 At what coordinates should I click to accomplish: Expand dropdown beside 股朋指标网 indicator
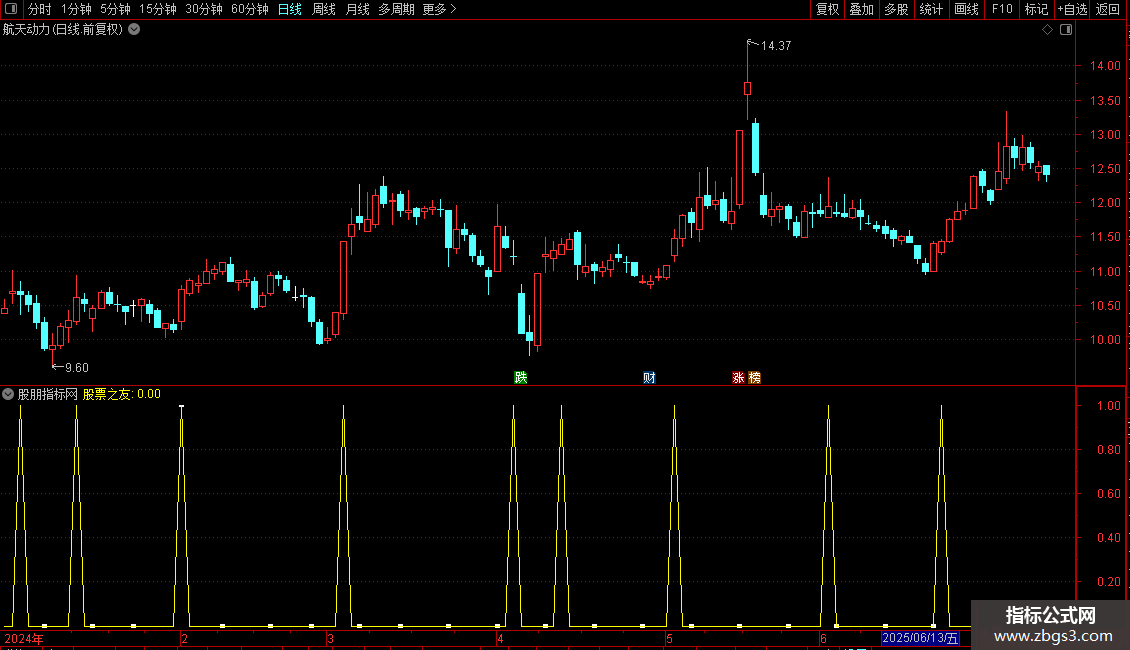tap(8, 394)
